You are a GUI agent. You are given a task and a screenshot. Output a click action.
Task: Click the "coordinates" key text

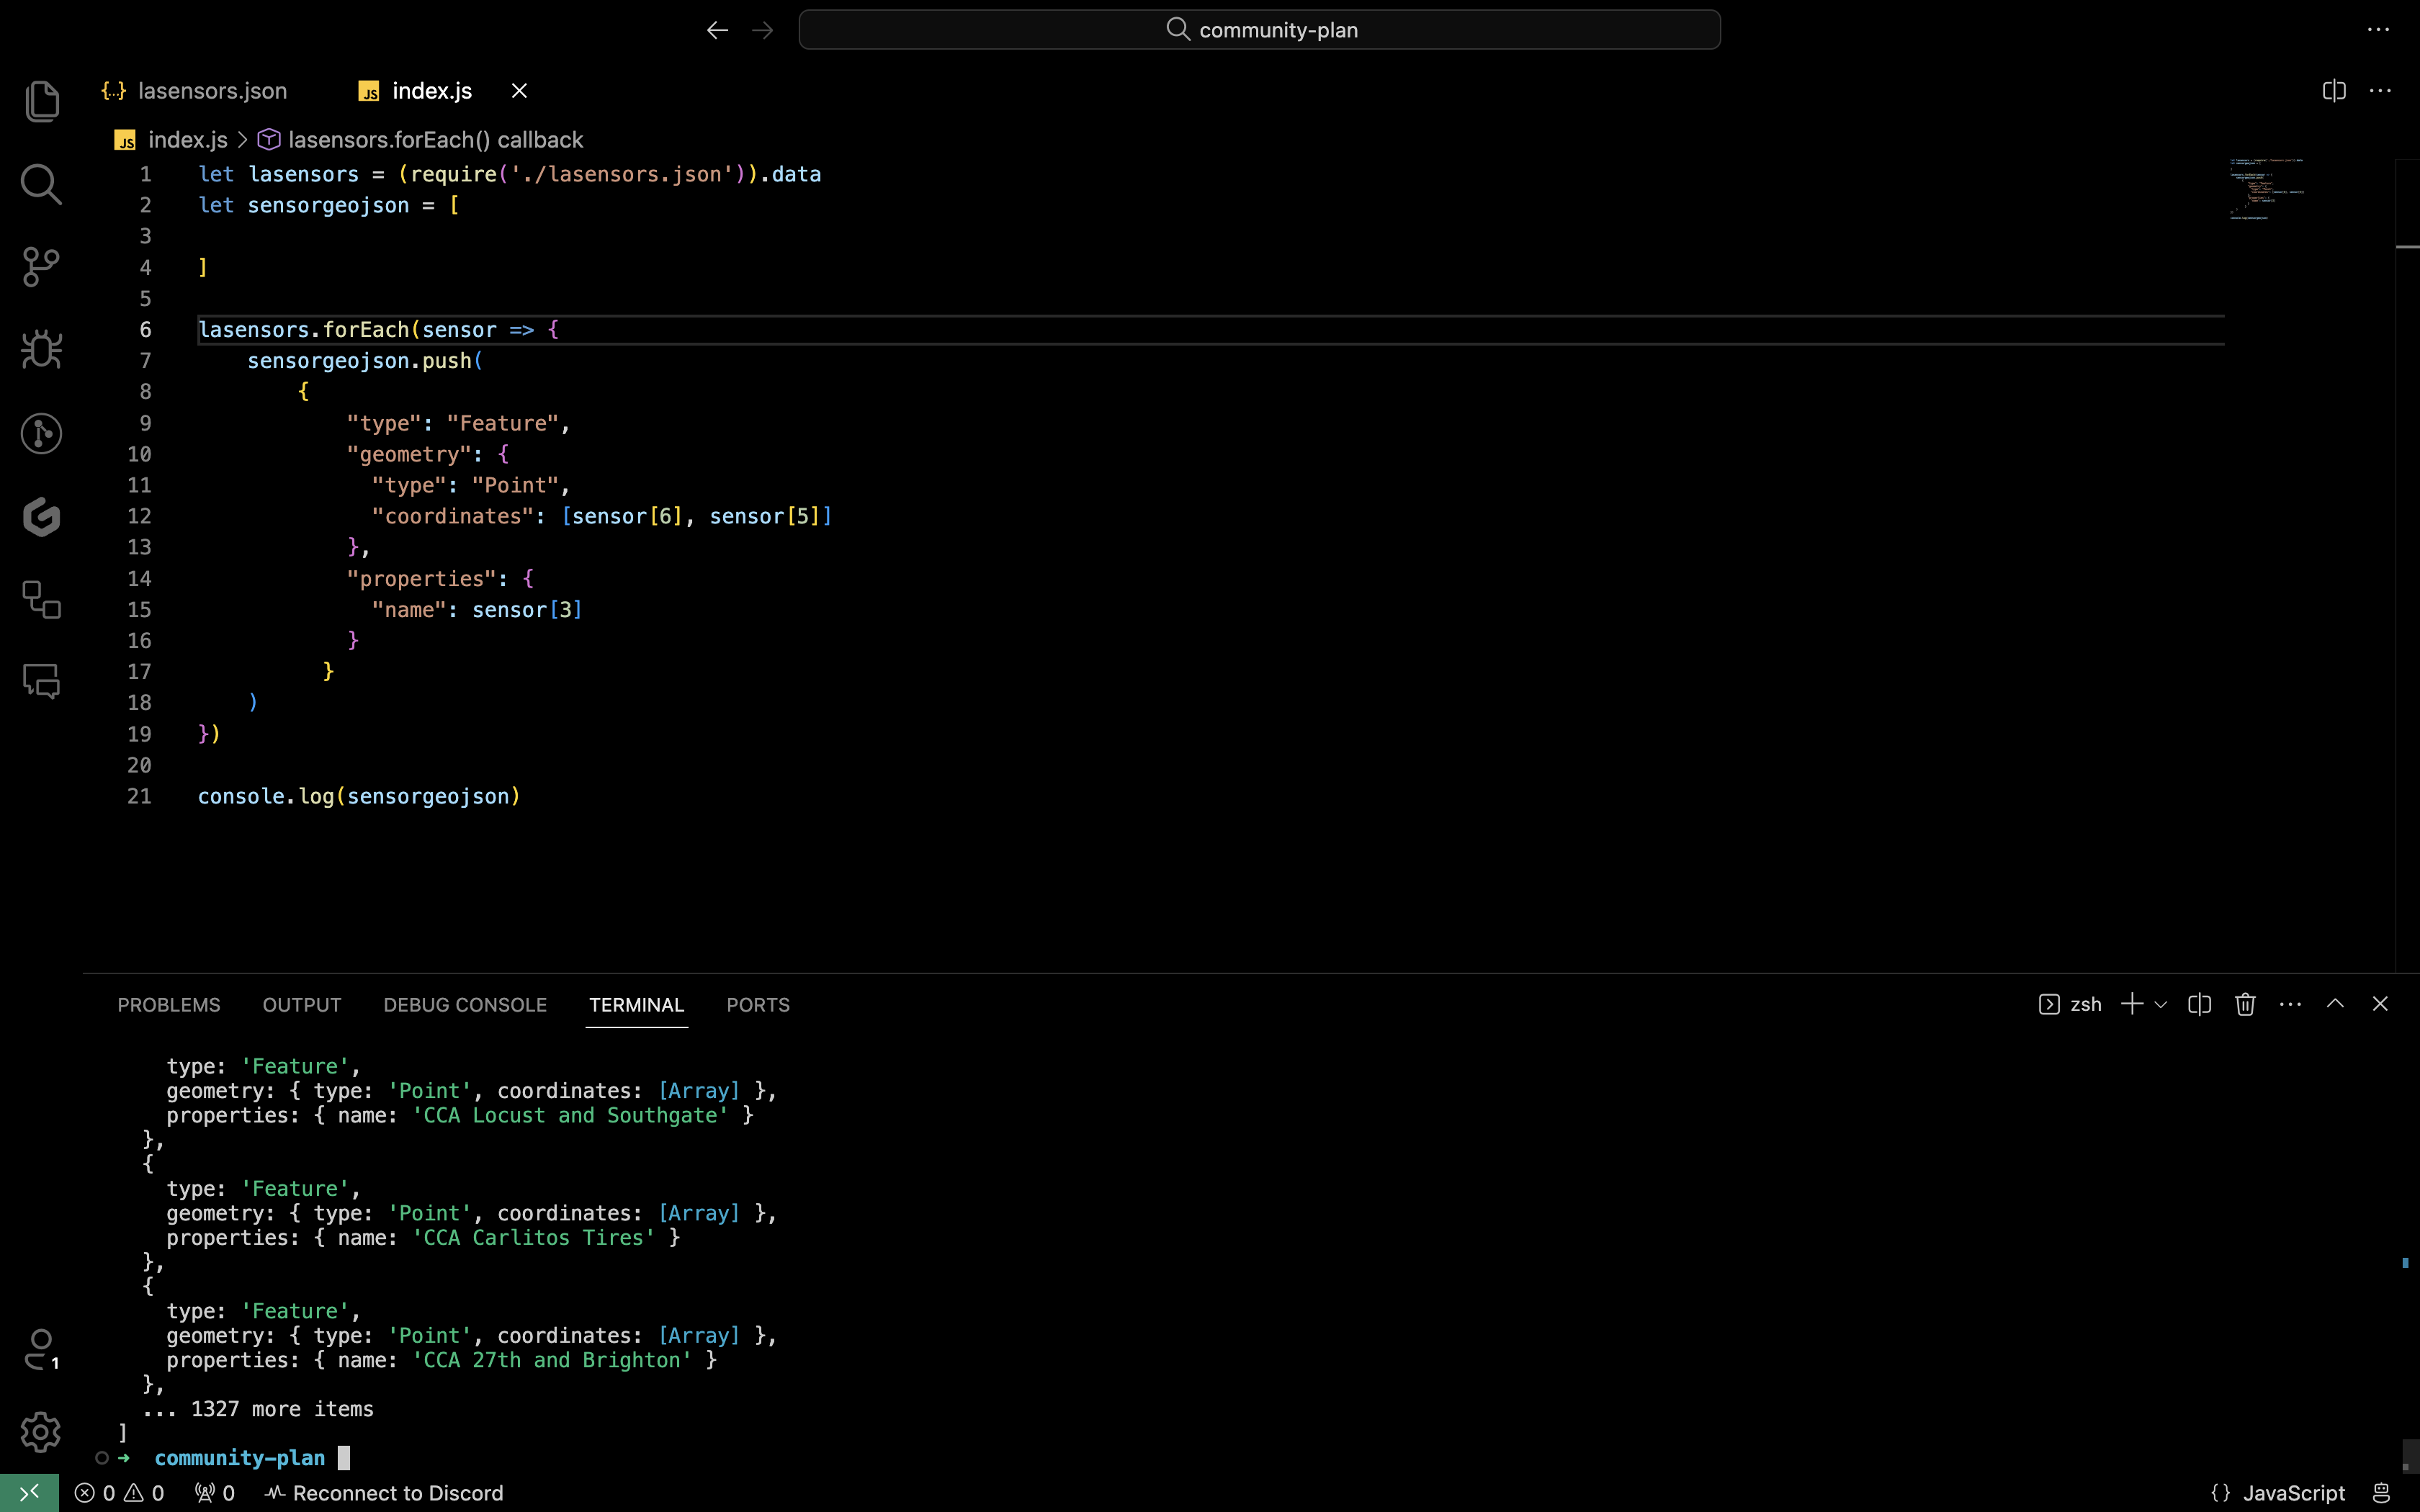coord(453,516)
